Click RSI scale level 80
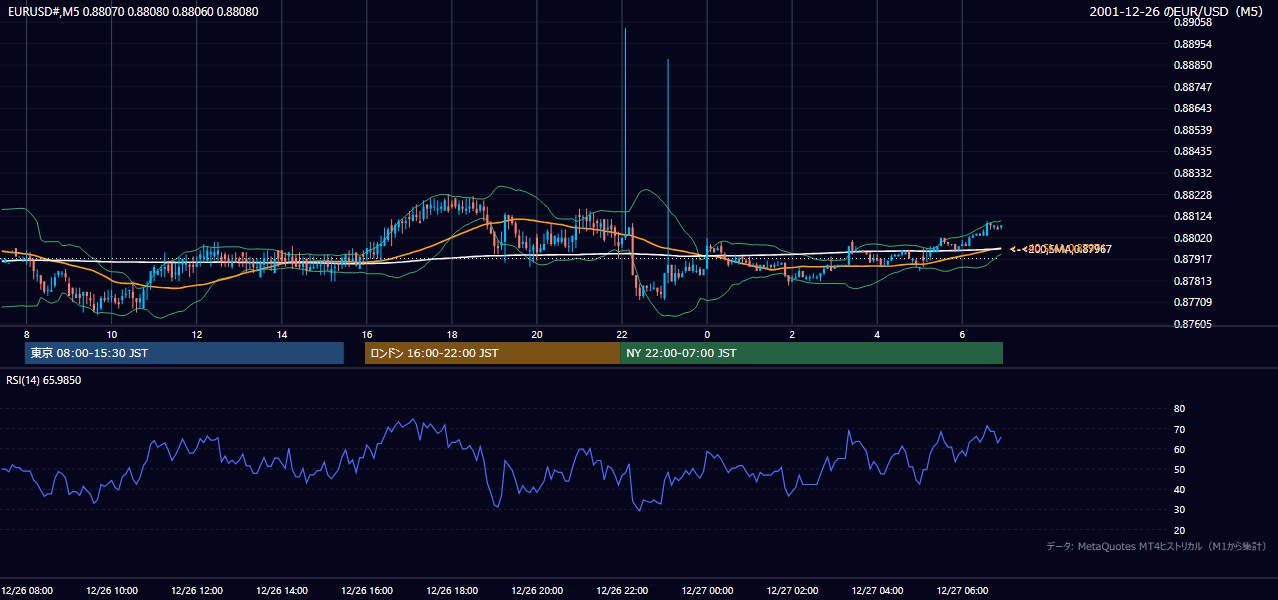 pyautogui.click(x=1179, y=409)
